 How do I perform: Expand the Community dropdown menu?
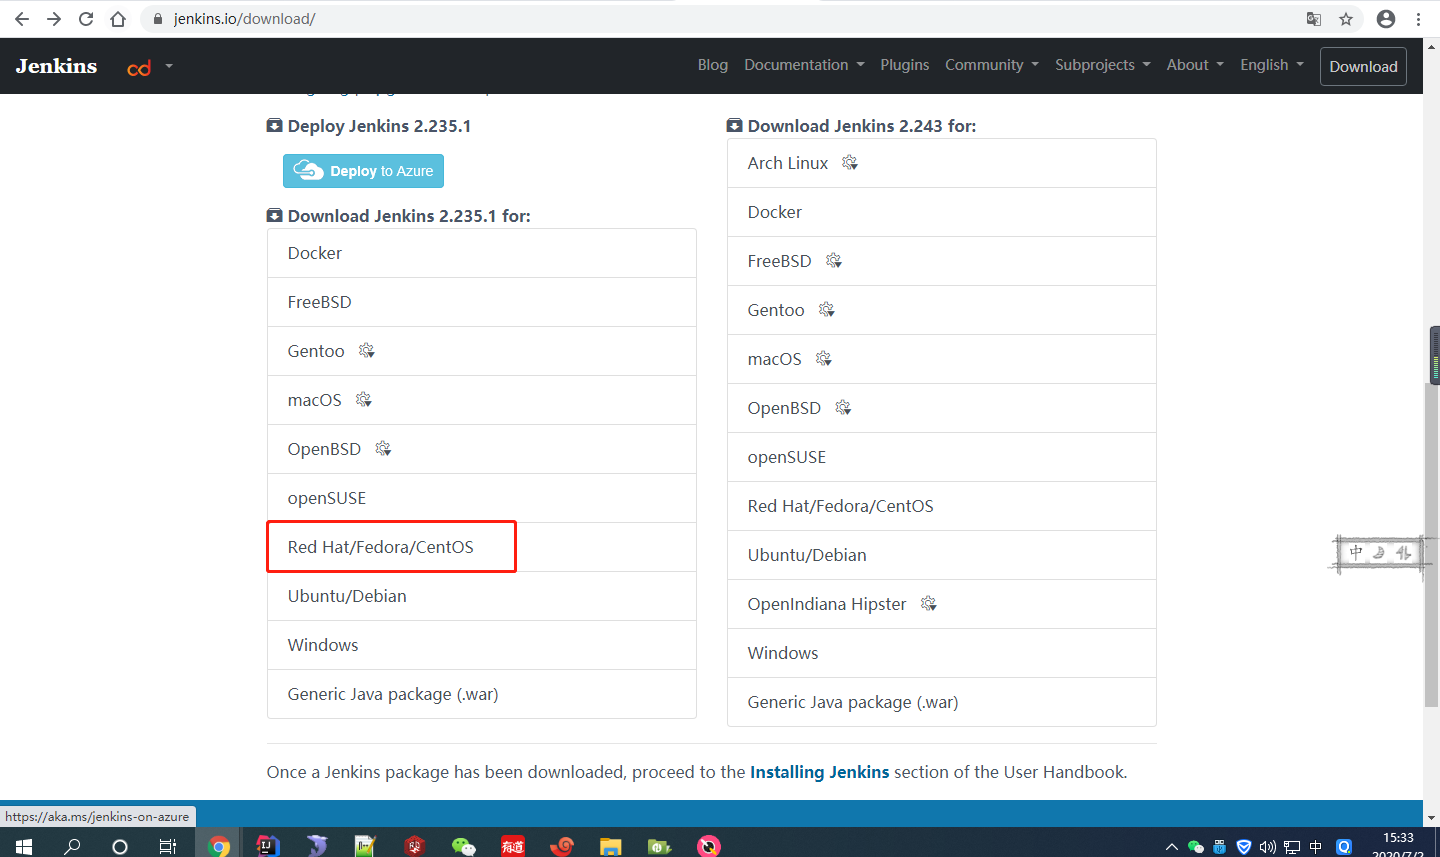click(991, 65)
